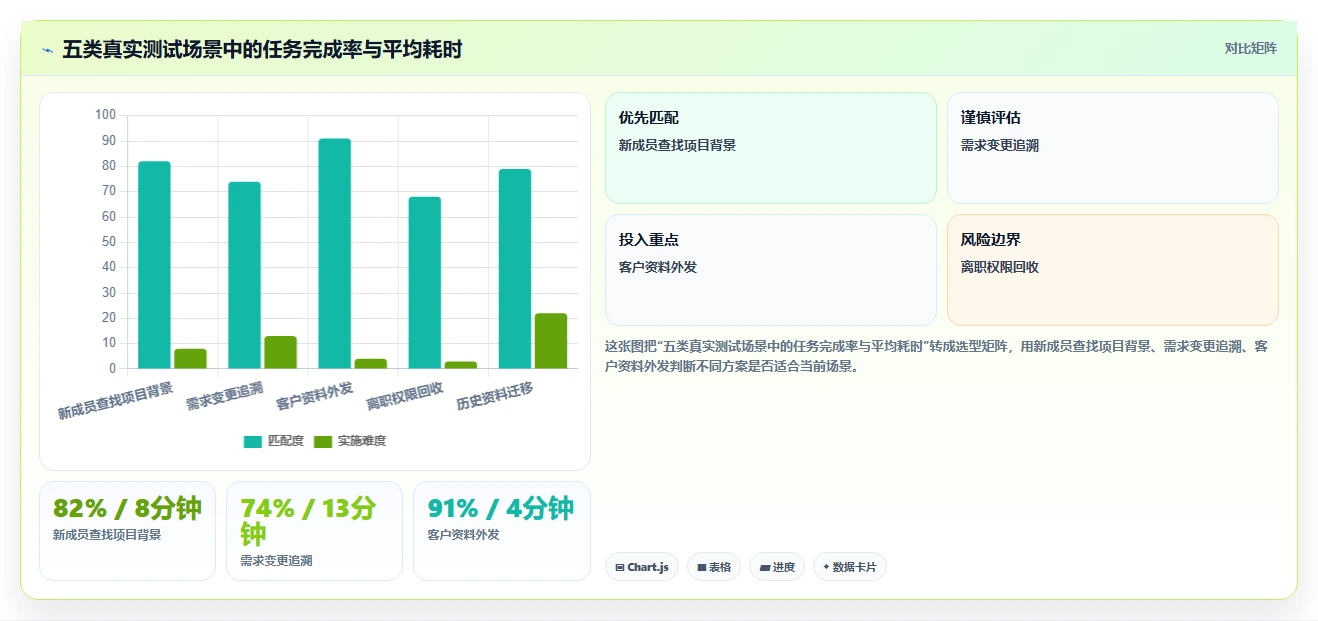
Task: Select the teal 匹配度 bar for 离职权限回收
Action: 425,283
